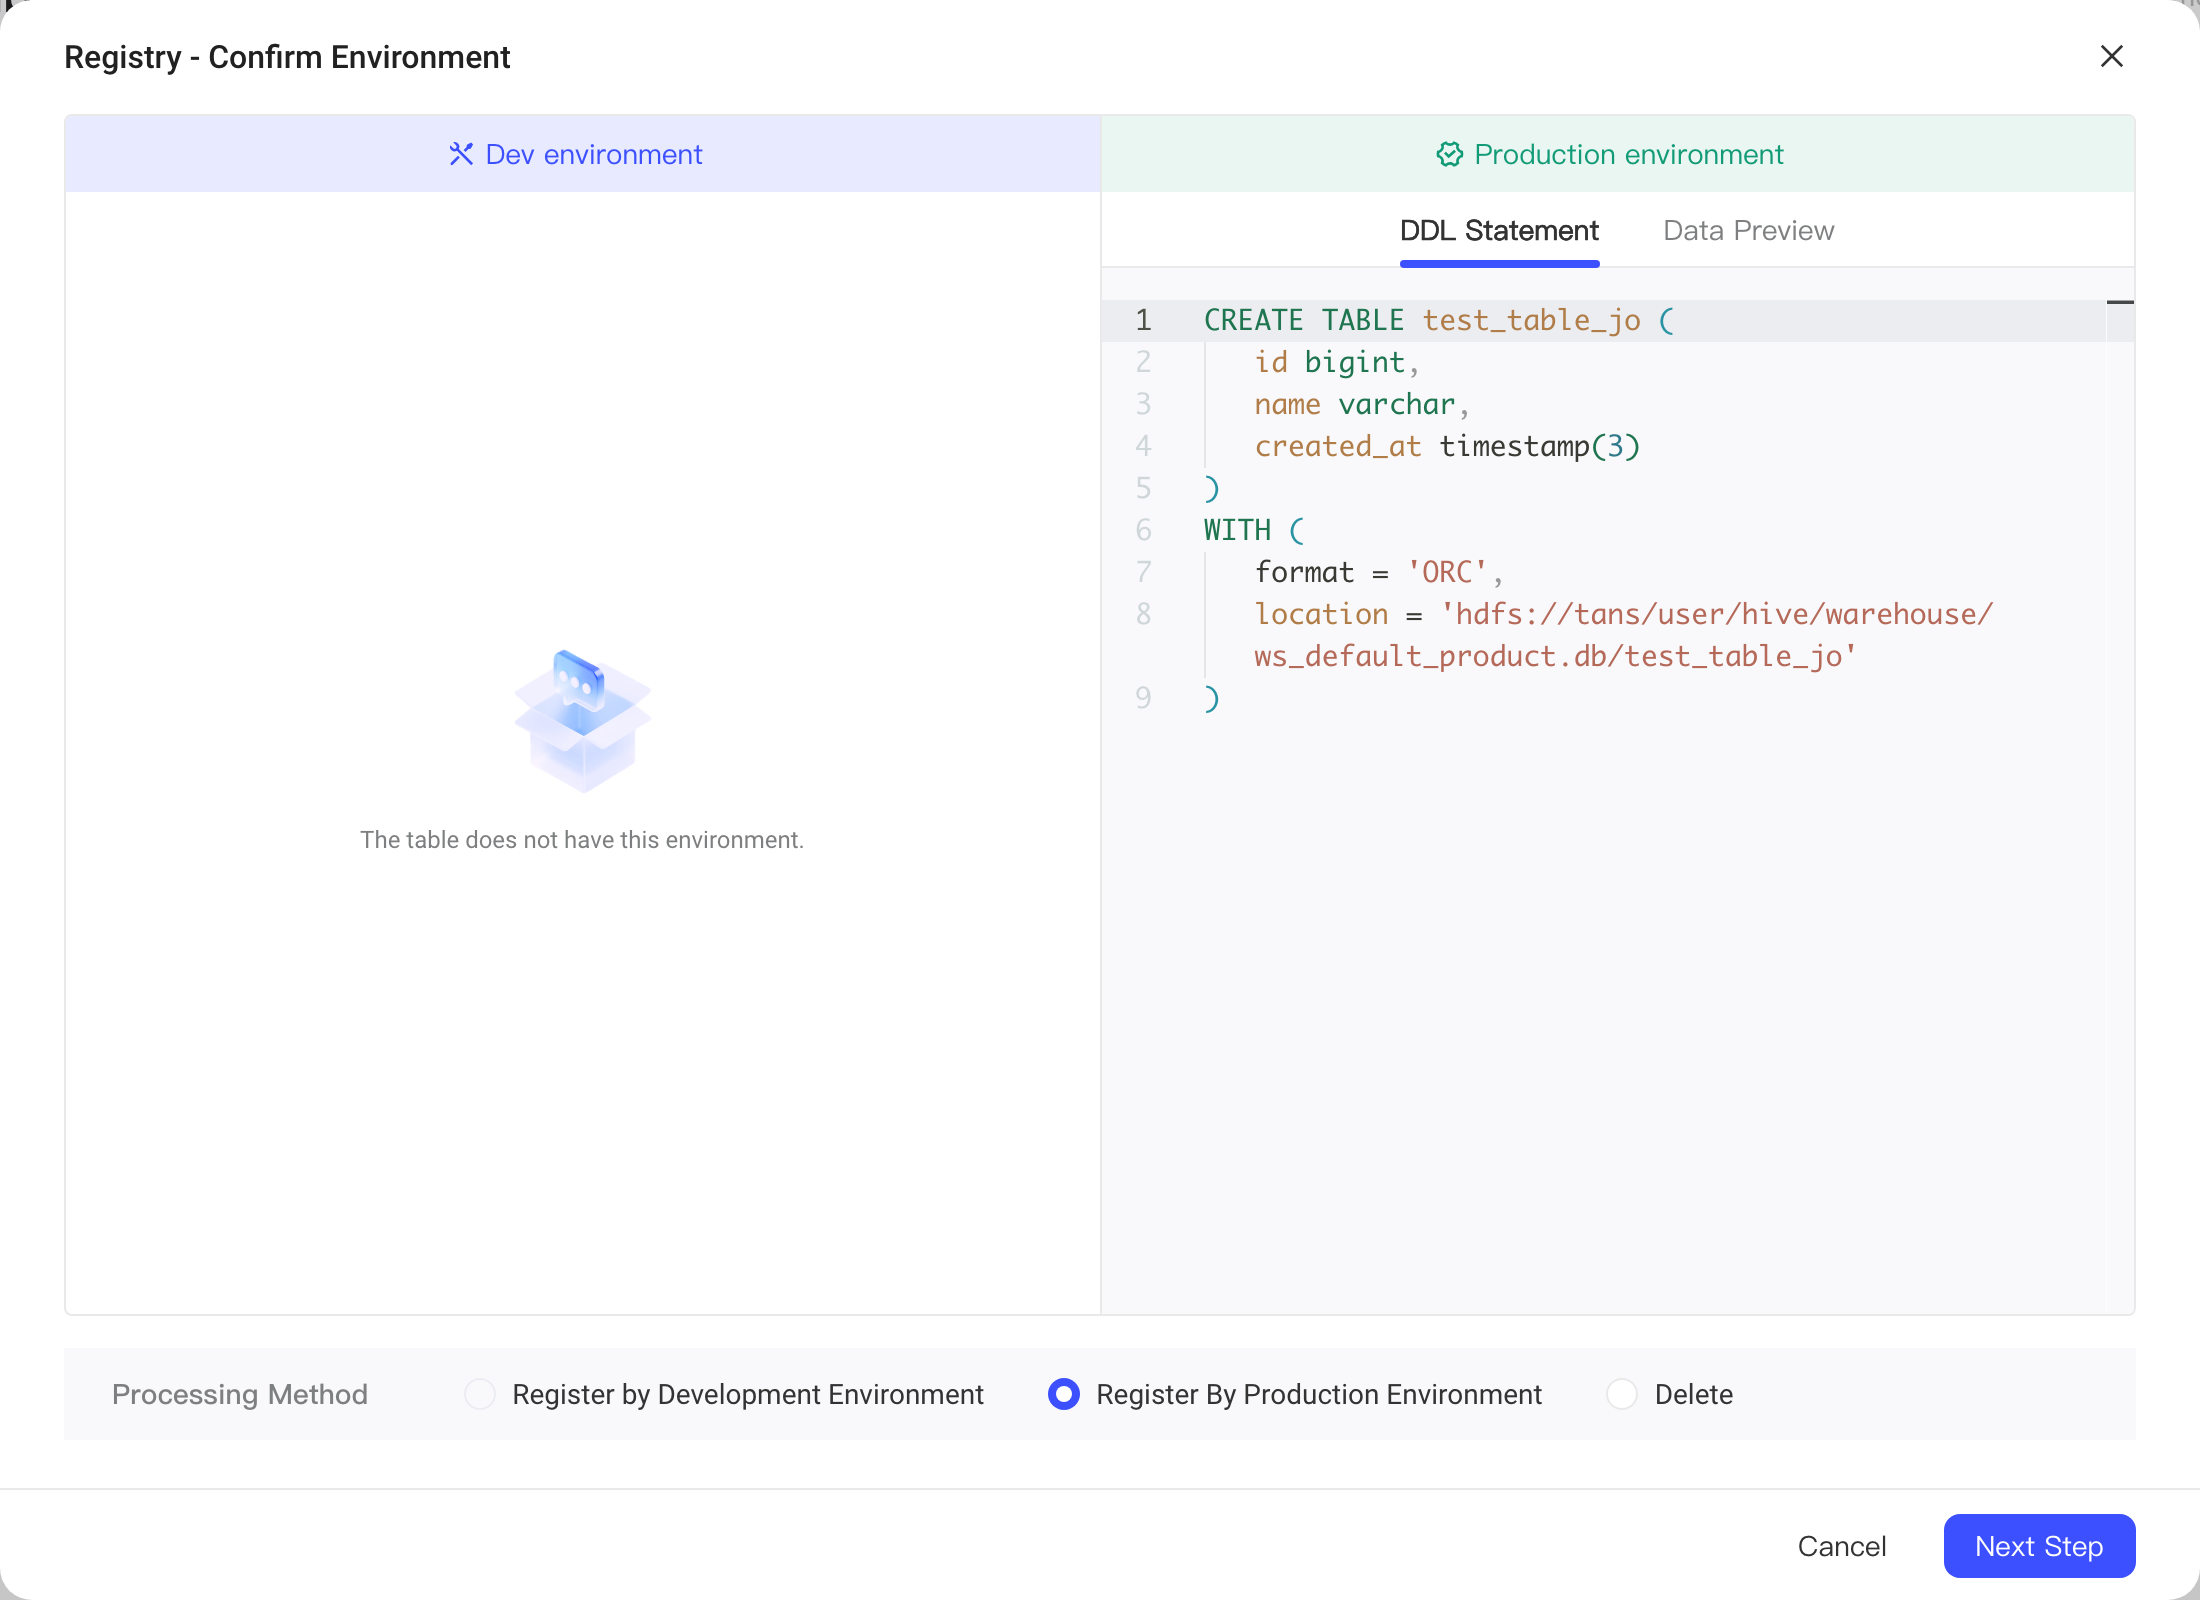Click the 'id bigint' code line

[1336, 363]
